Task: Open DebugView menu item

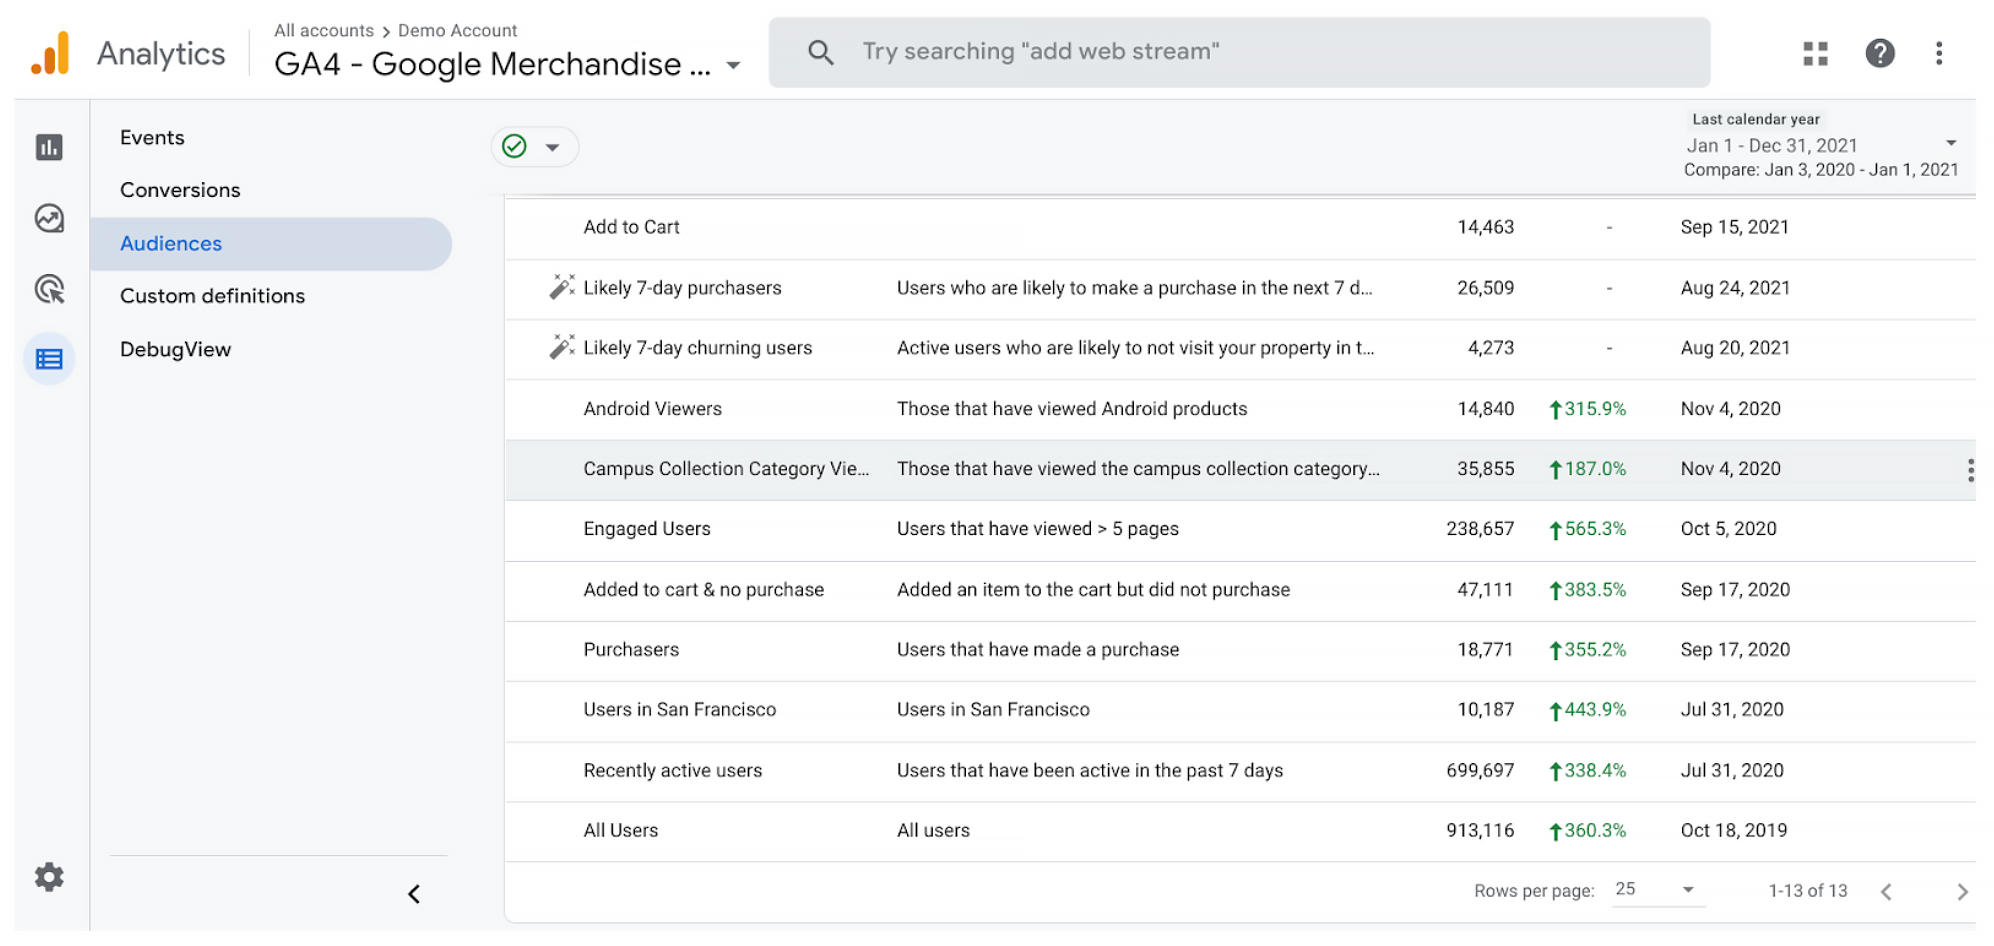Action: [x=175, y=349]
